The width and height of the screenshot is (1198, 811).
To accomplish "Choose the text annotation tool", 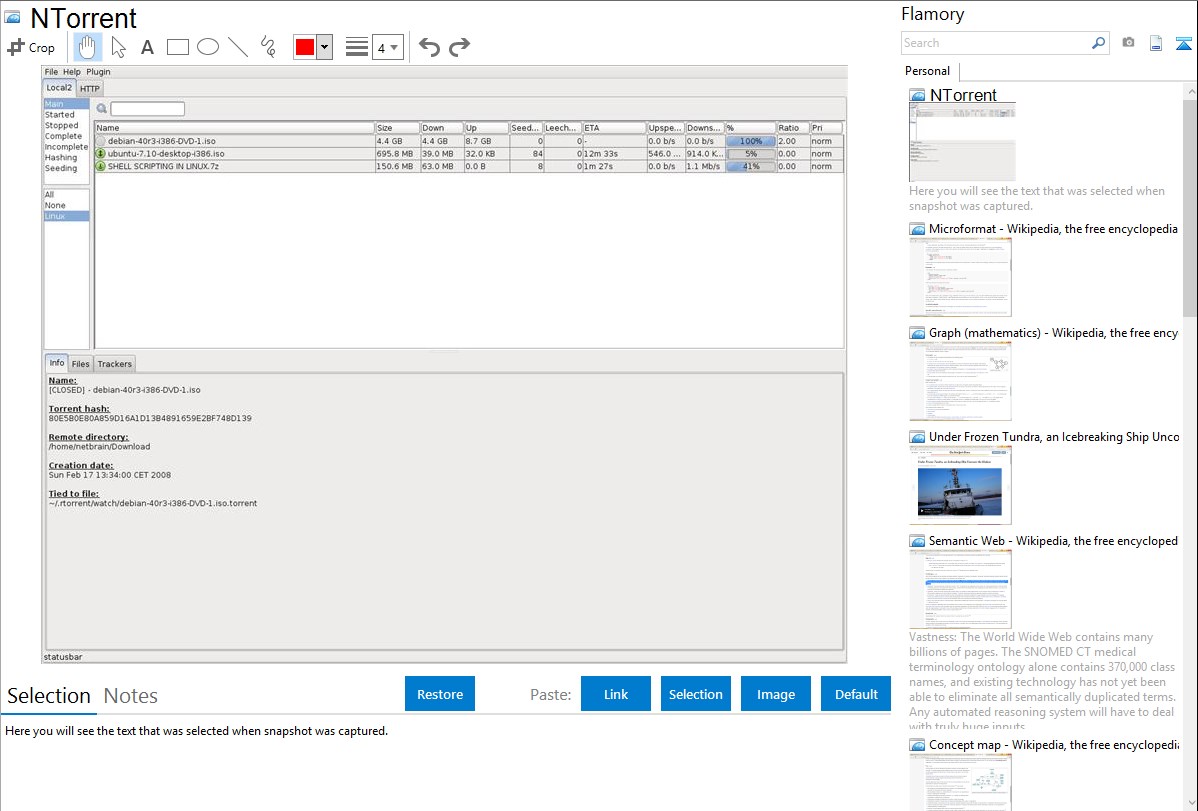I will click(147, 47).
